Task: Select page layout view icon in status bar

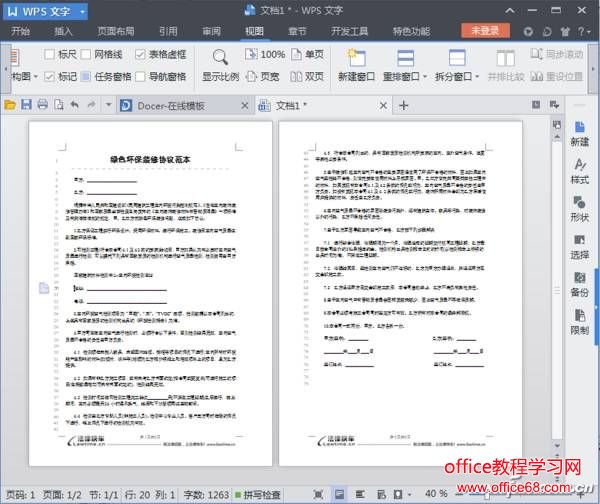Action: tap(339, 494)
